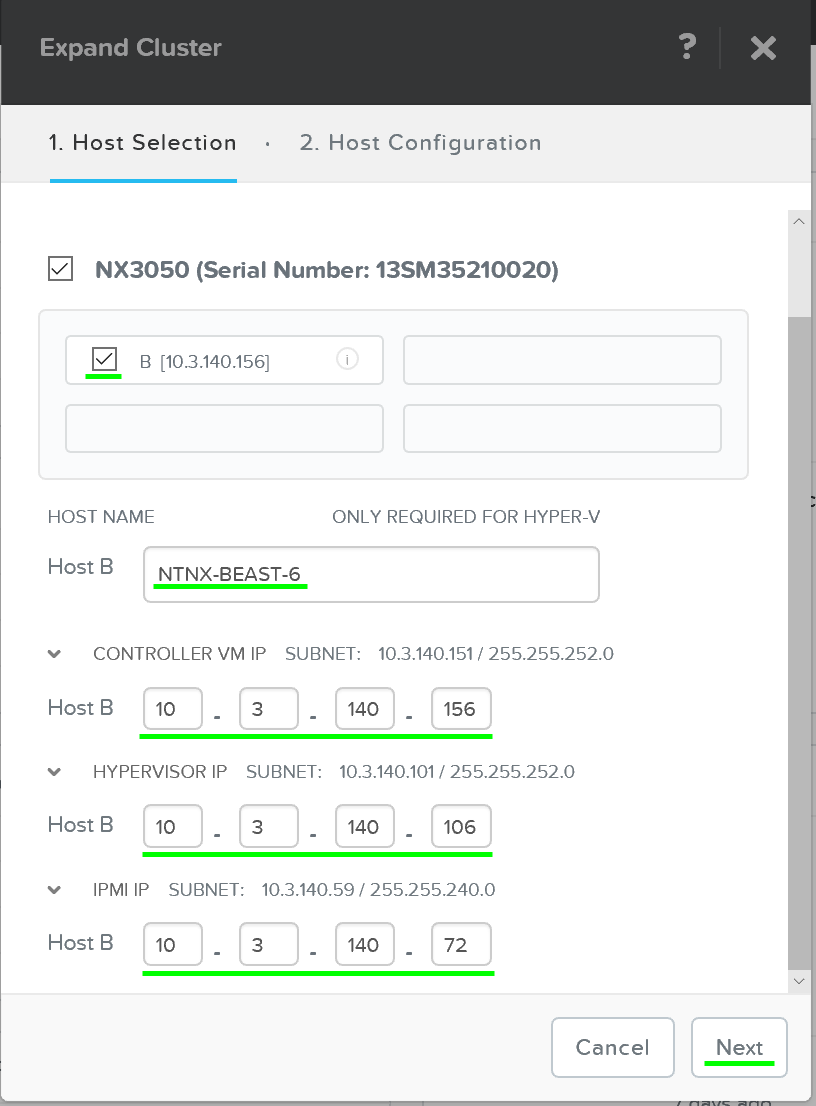Collapse the Controller VM IP section
This screenshot has height=1106, width=816.
(54, 653)
